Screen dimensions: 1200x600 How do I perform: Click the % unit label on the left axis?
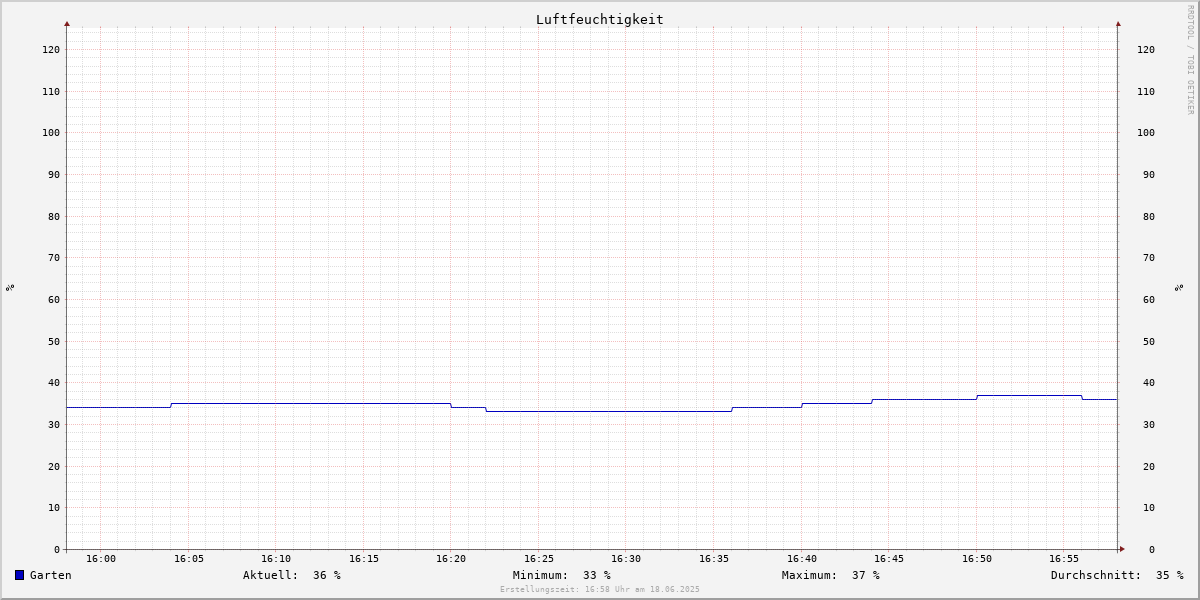pos(10,287)
